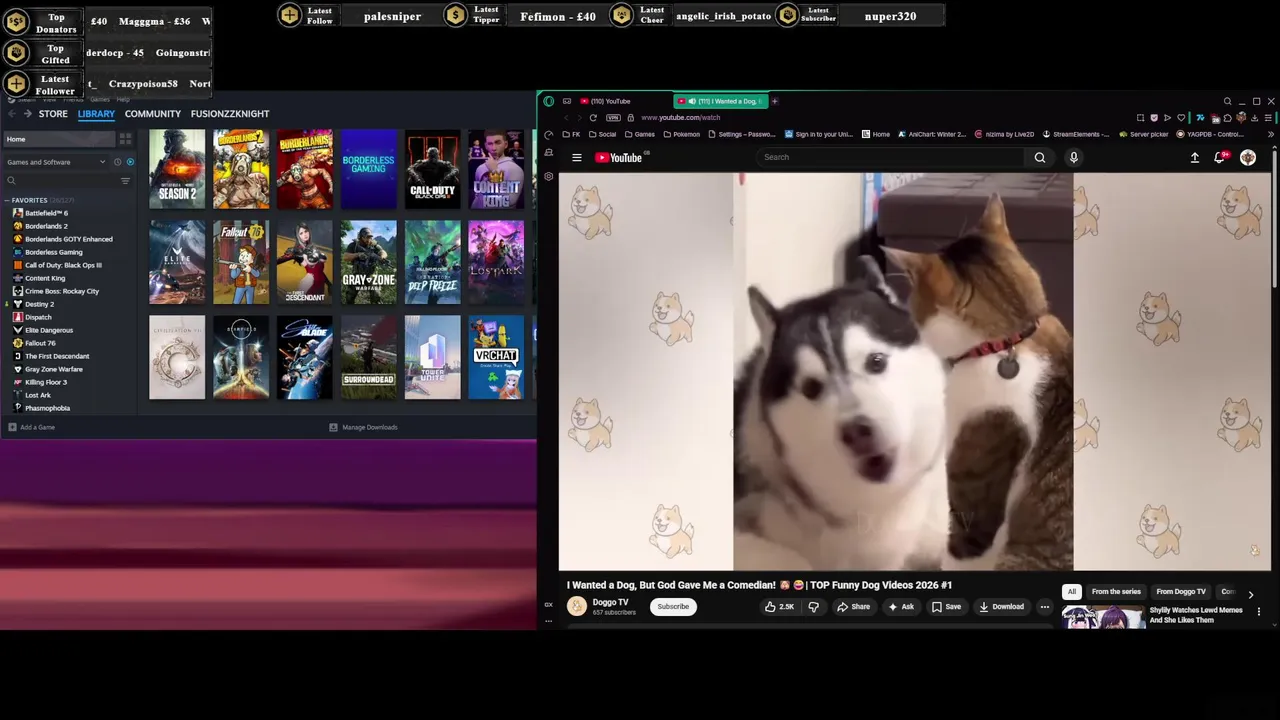The width and height of the screenshot is (1280, 720).
Task: Click 'Add a Game' in Steam
Action: click(32, 427)
